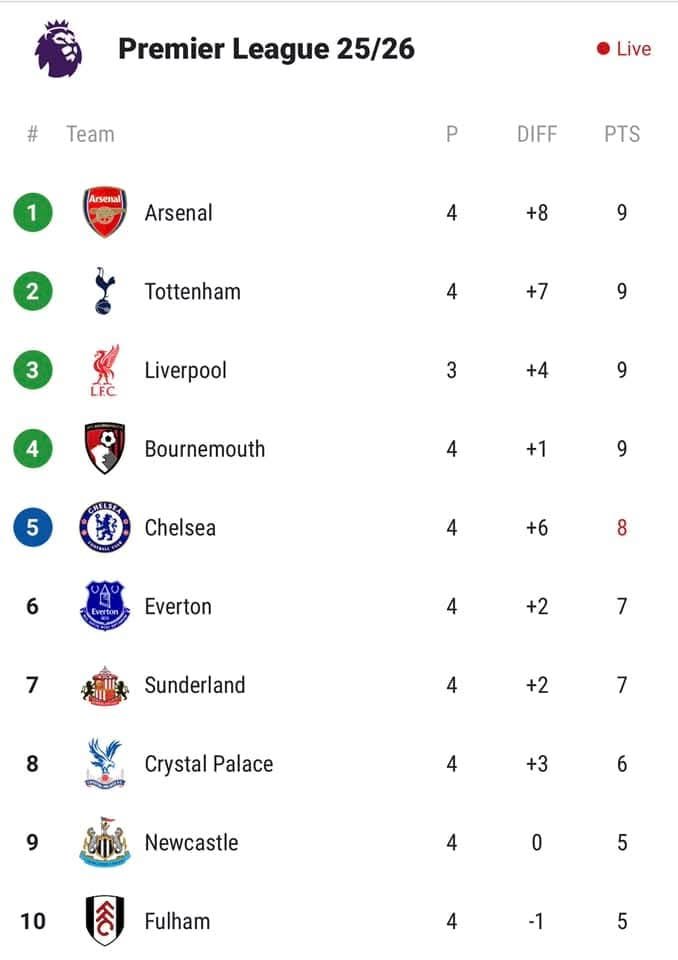
Task: Click the Premier League lion logo
Action: click(x=59, y=49)
